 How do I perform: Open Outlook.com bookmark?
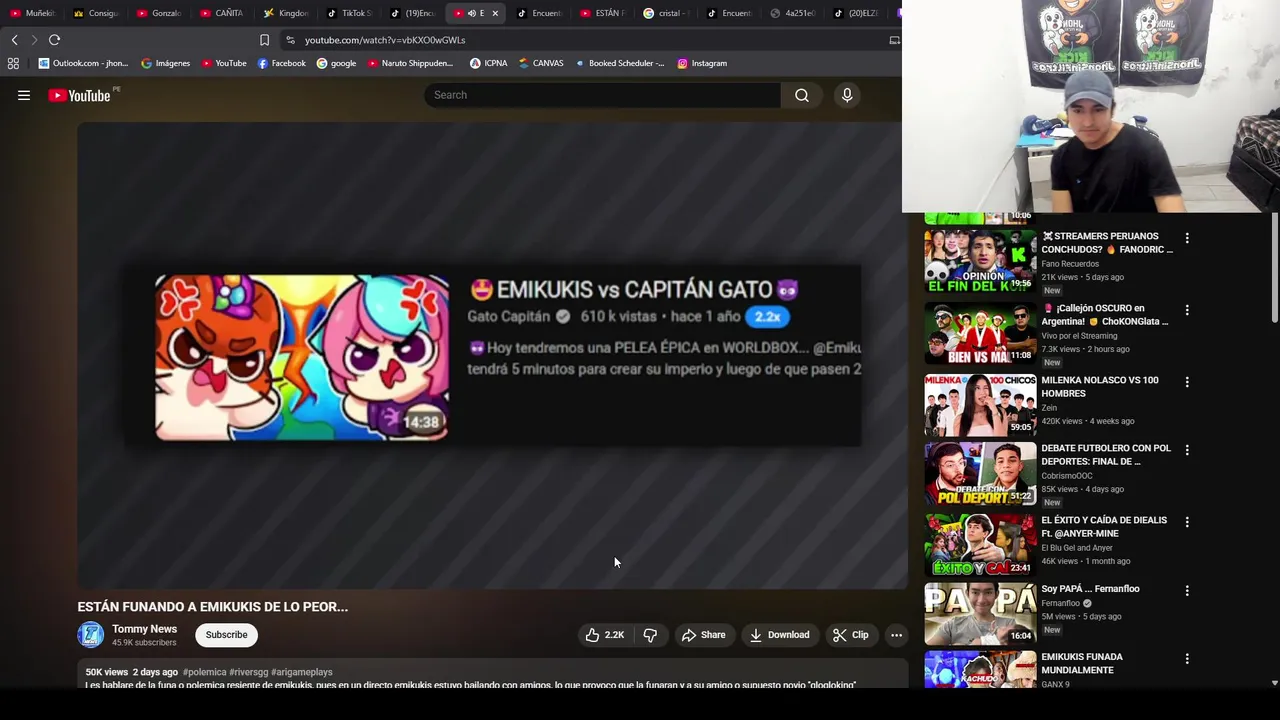[x=82, y=63]
